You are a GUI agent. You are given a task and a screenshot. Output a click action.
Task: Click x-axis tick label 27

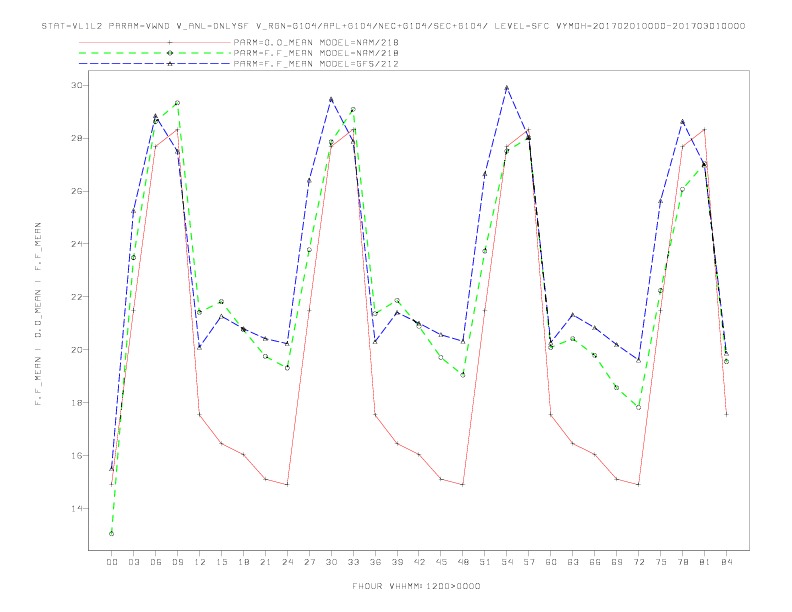[309, 562]
